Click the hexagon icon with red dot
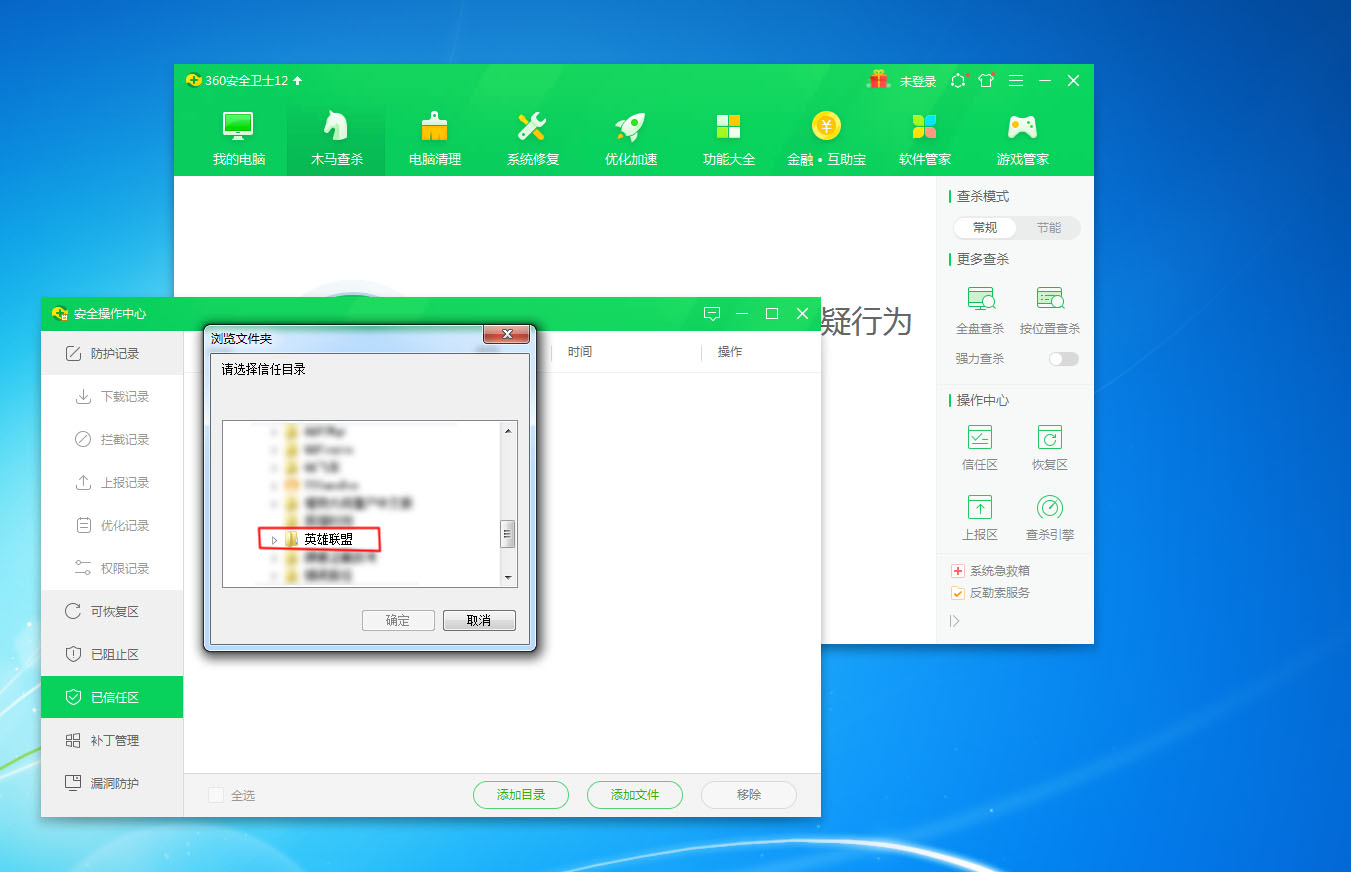This screenshot has width=1351, height=872. pyautogui.click(x=958, y=80)
